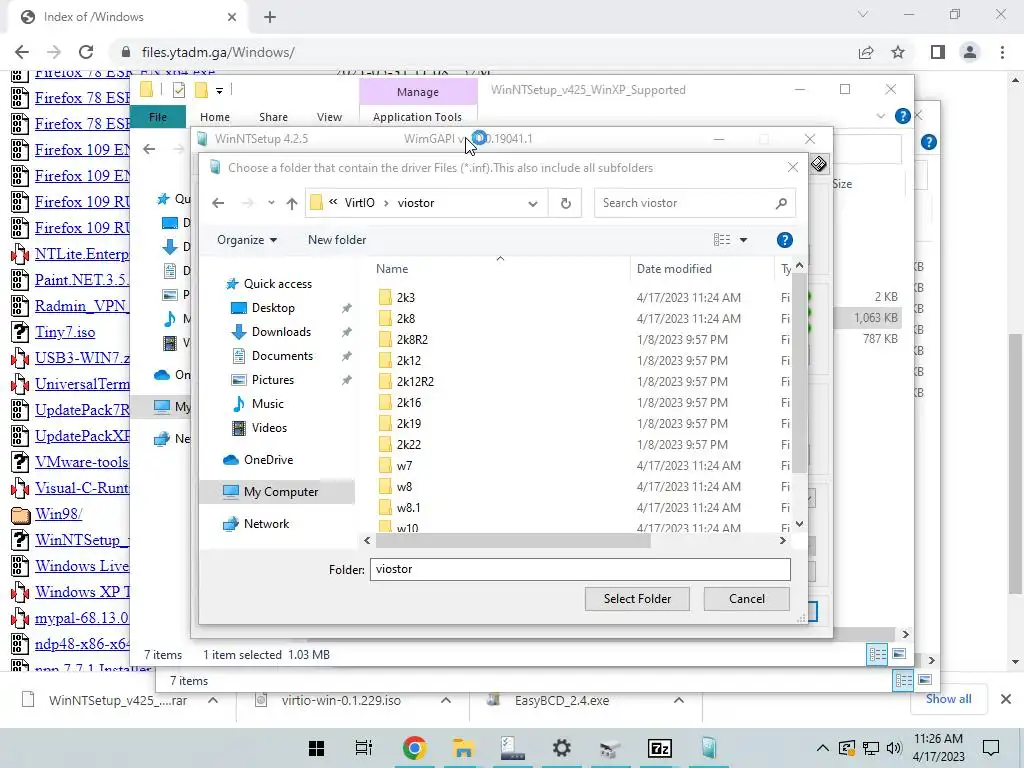The width and height of the screenshot is (1024, 768).
Task: Open the Tiny7.iso link
Action: point(65,332)
